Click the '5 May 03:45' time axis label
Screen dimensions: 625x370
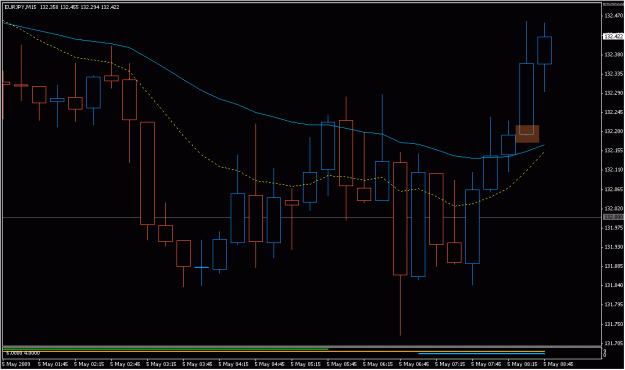197,364
